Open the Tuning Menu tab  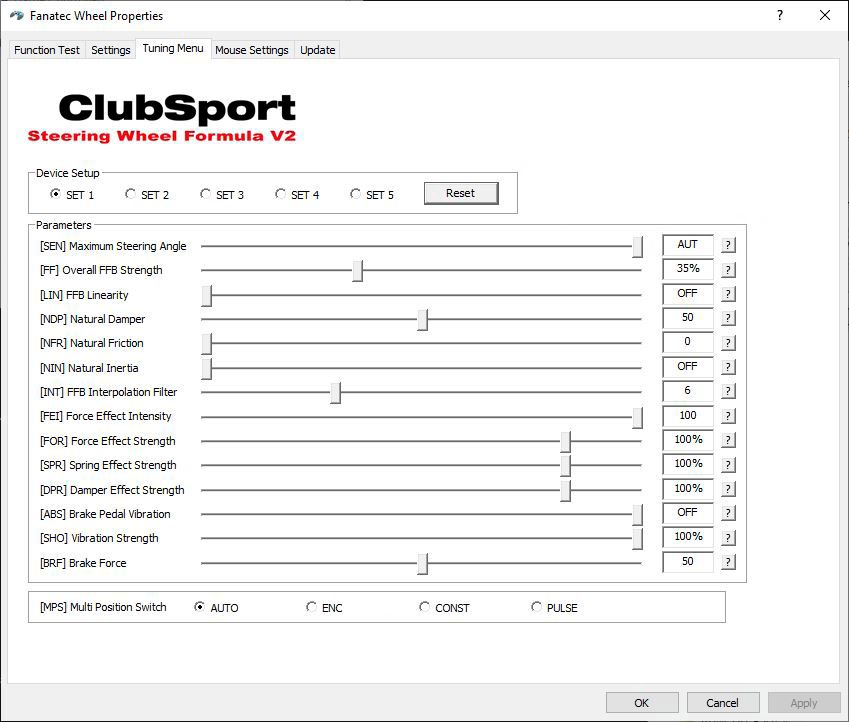click(x=173, y=48)
